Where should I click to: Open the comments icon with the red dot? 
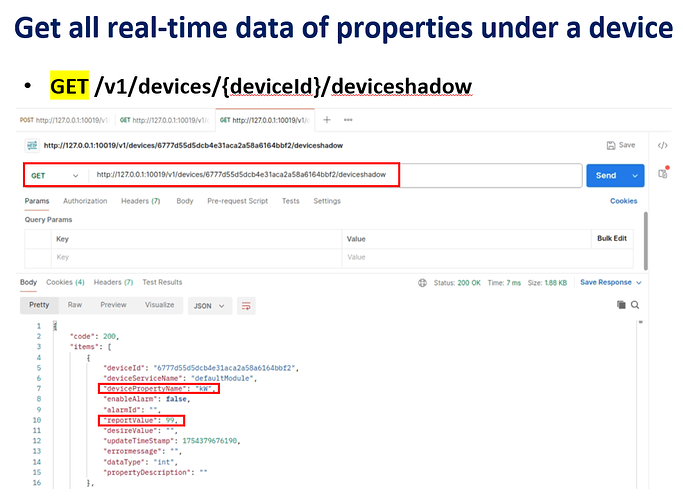663,172
